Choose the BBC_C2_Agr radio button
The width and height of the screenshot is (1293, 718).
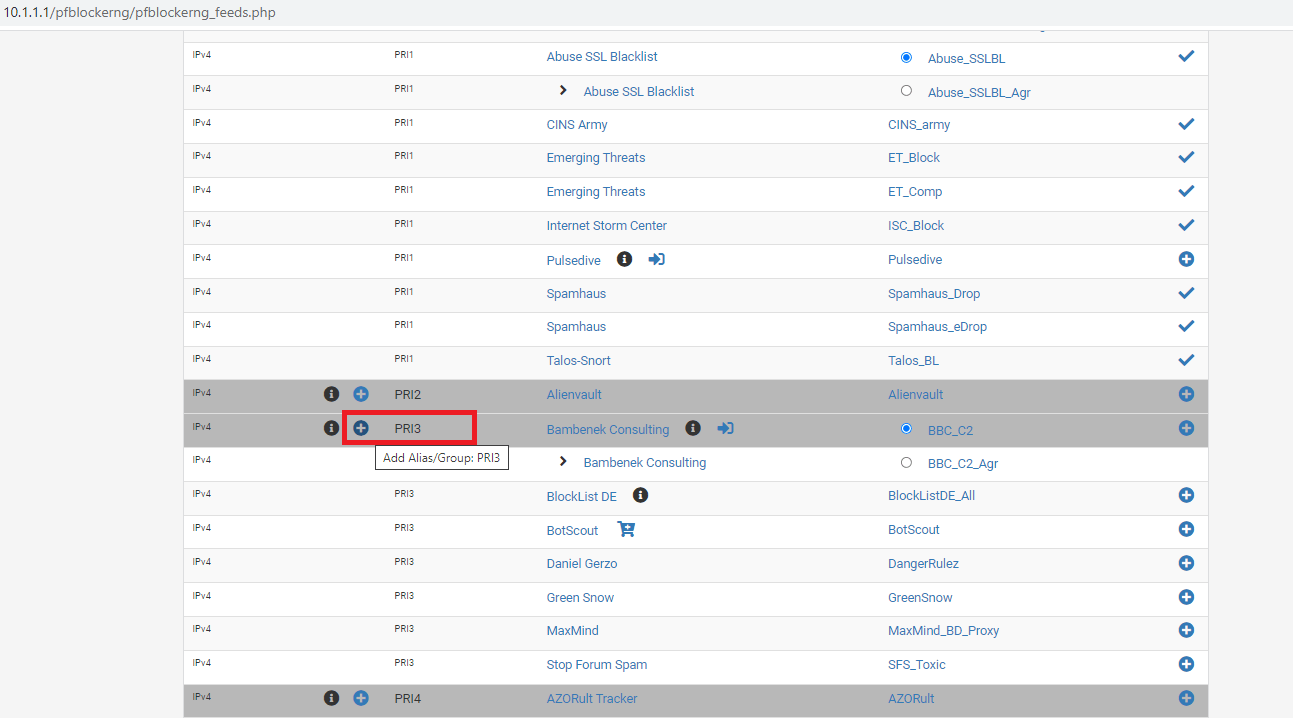coord(906,462)
